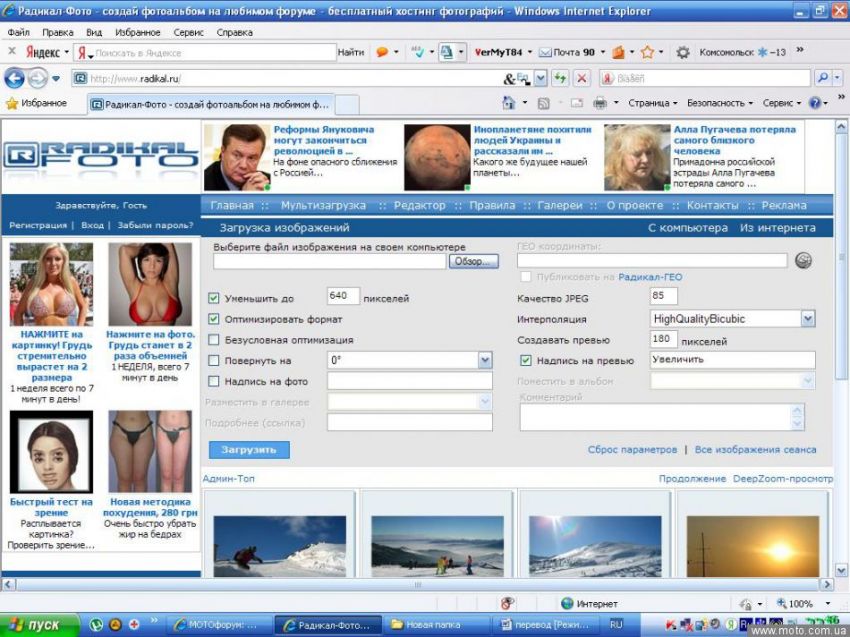Open the Вид menu in menu bar
Screen dimensions: 850x637
[94, 32]
